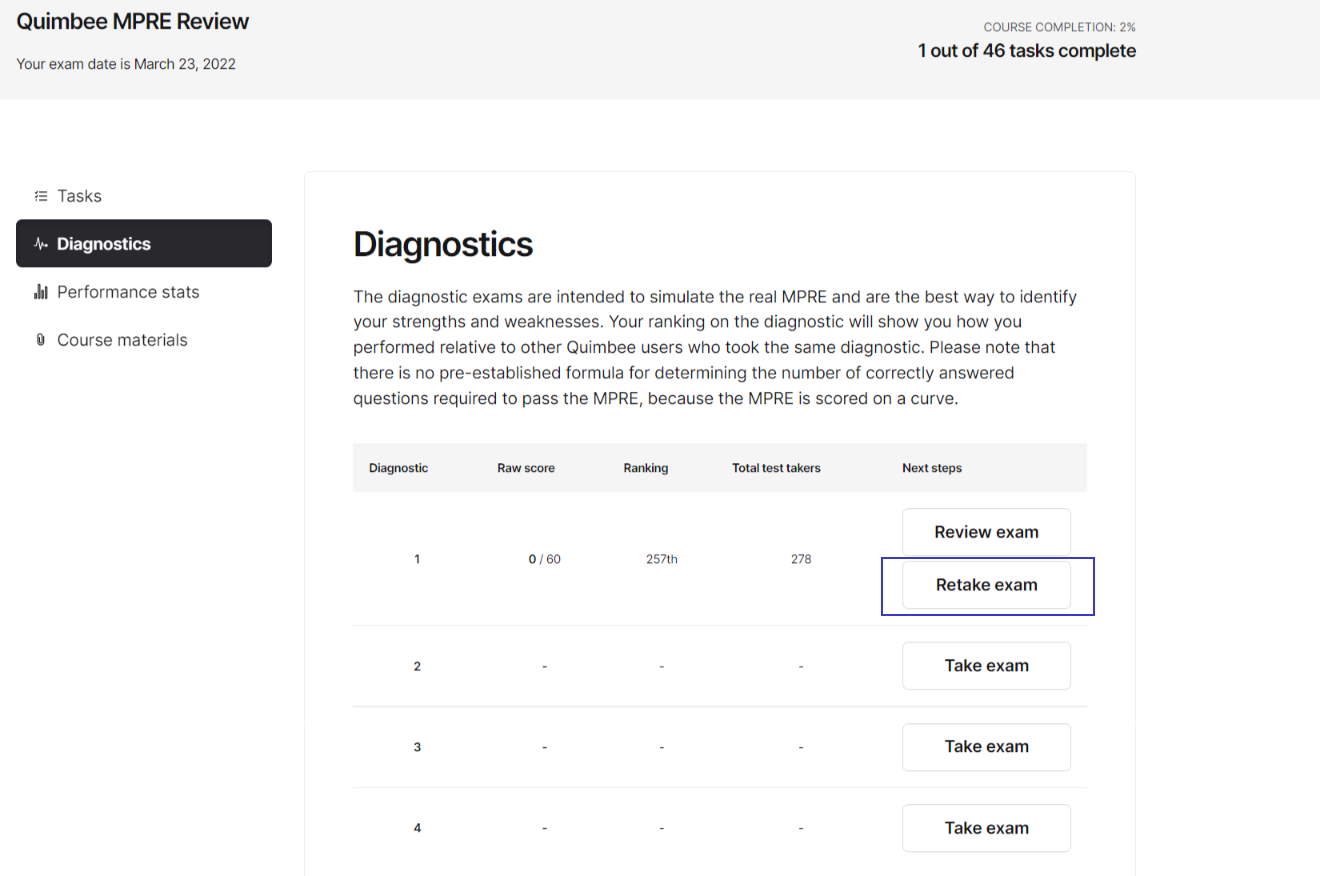Viewport: 1320px width, 876px height.
Task: Click the Course materials paperclip icon
Action: pos(41,340)
